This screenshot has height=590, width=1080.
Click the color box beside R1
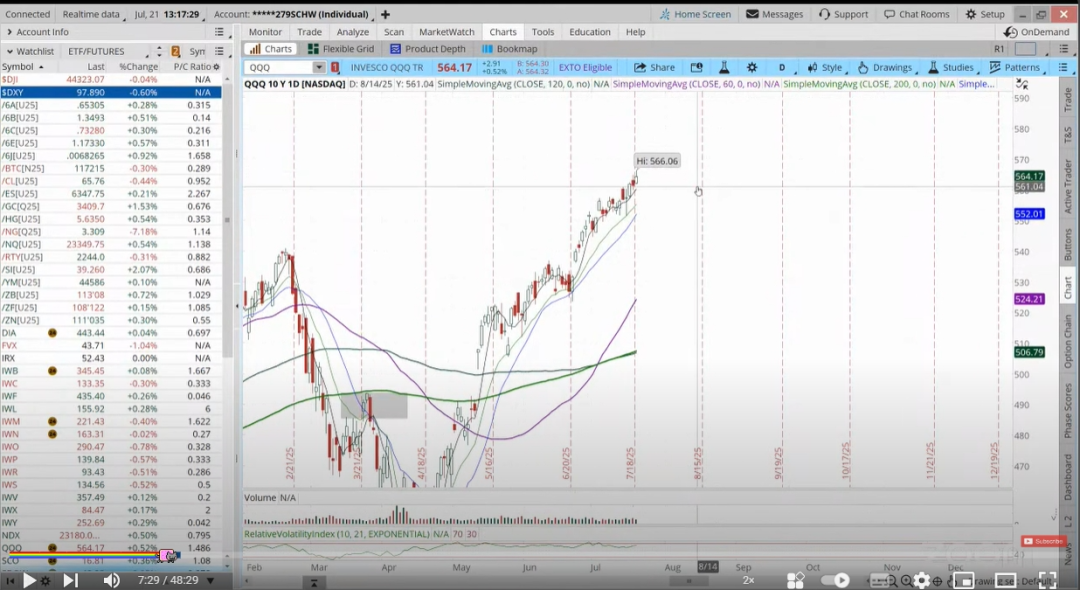tap(1026, 49)
